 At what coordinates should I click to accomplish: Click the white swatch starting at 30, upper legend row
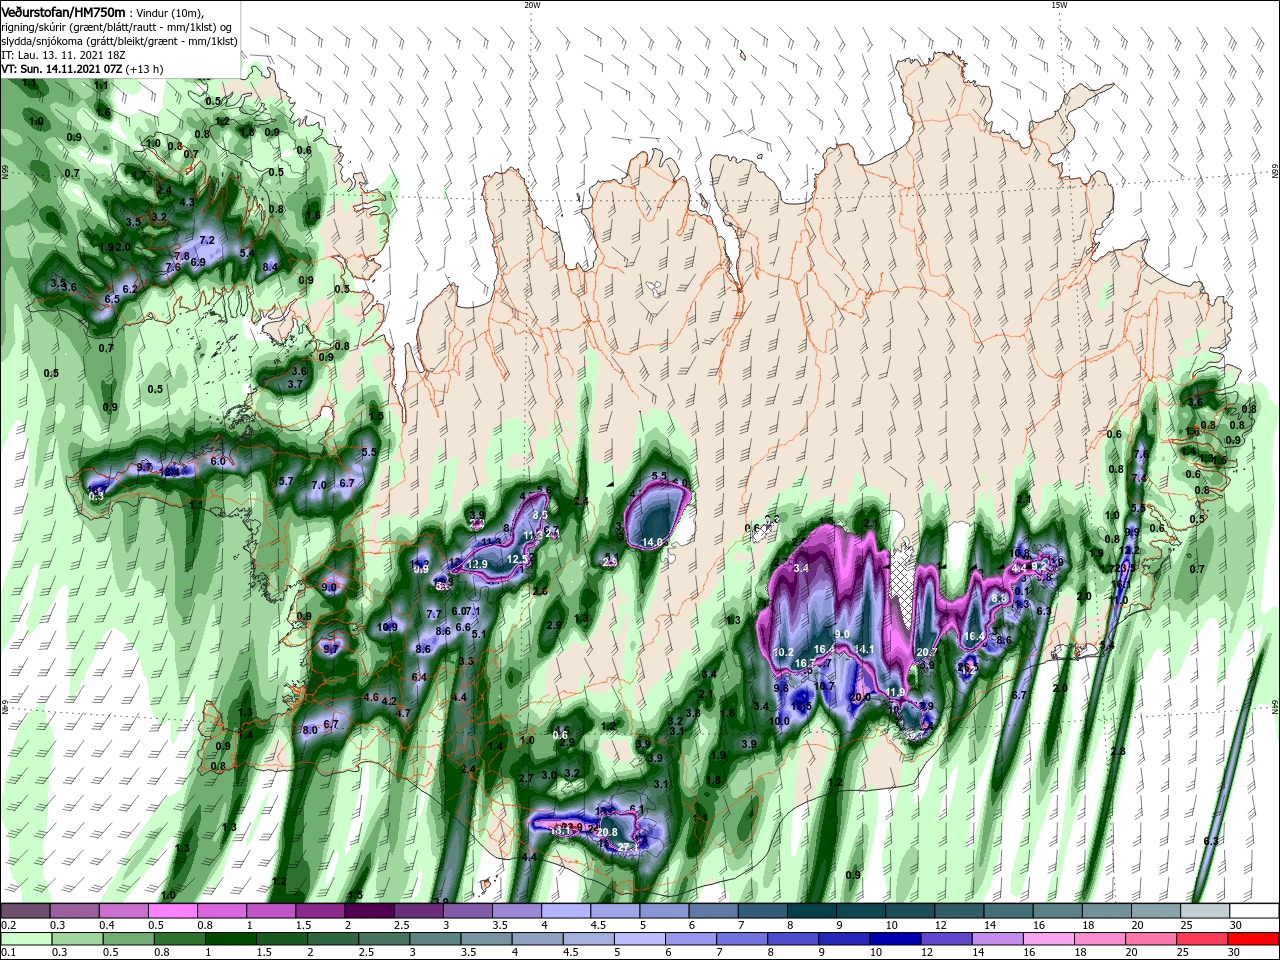(x=1253, y=911)
